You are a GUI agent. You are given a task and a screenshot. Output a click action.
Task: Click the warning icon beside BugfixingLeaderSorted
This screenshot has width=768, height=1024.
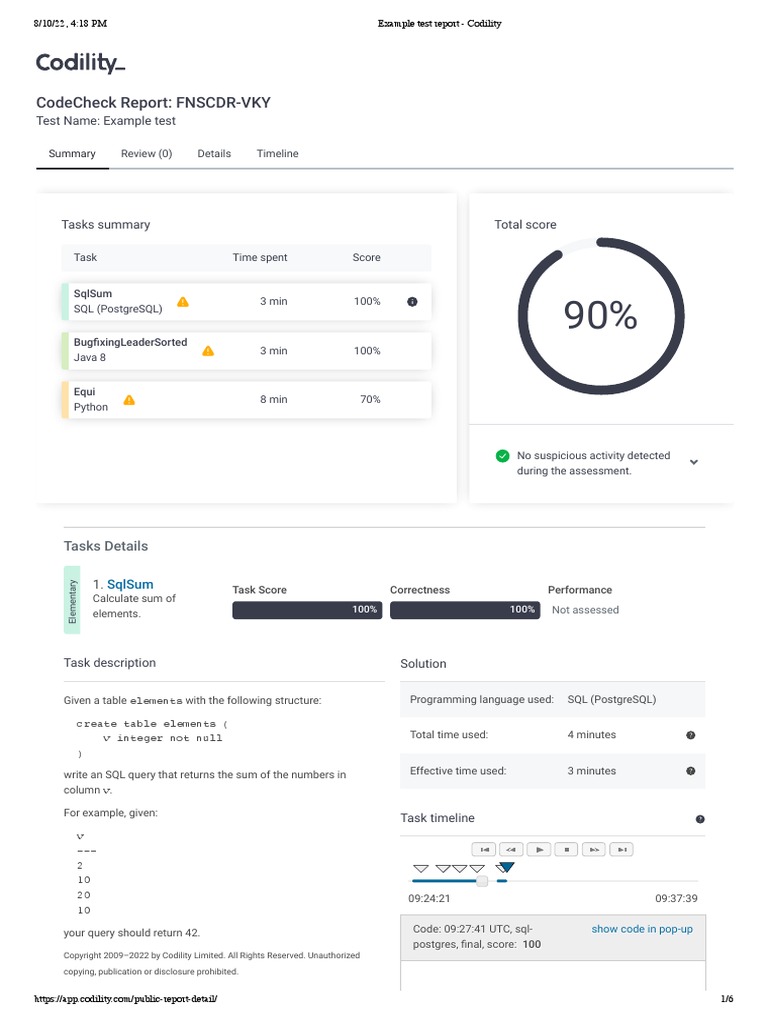coord(208,351)
